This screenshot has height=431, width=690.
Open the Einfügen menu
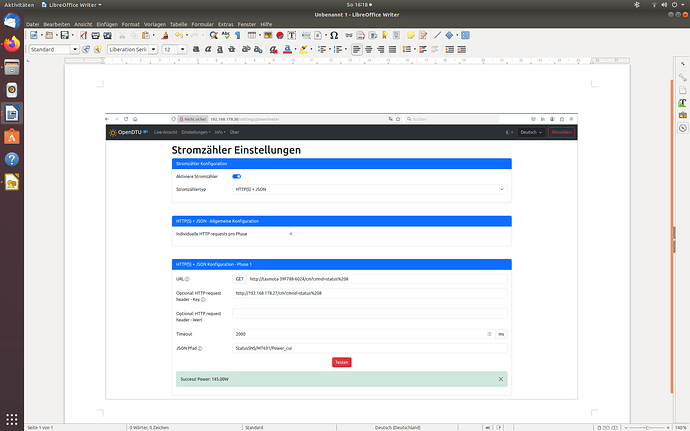pos(107,24)
